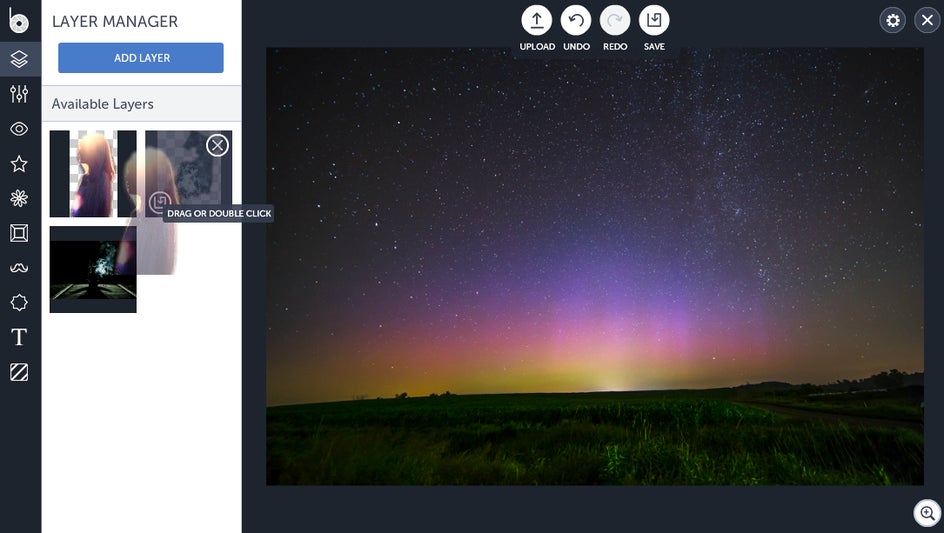944x533 pixels.
Task: Open the Overlays badge tool
Action: [x=19, y=302]
